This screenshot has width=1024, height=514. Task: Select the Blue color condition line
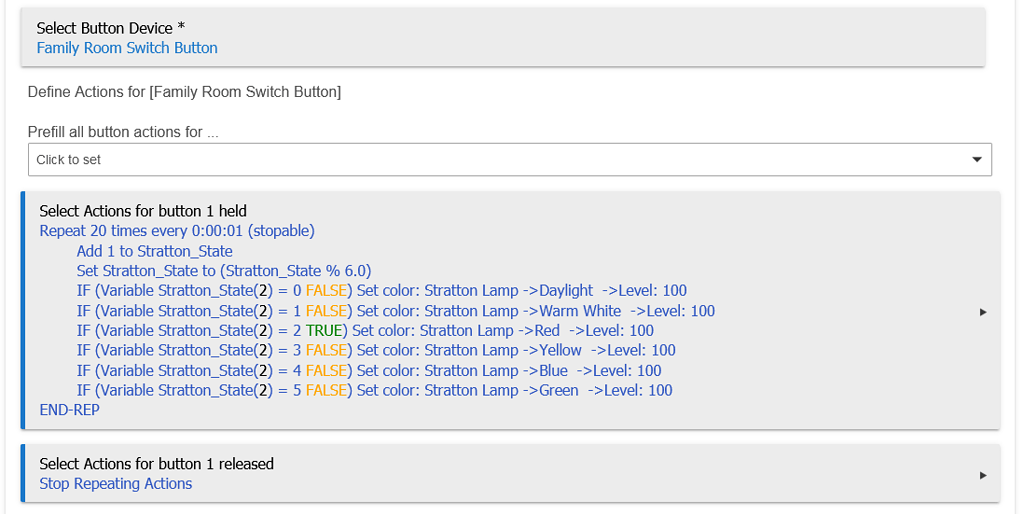click(x=368, y=370)
